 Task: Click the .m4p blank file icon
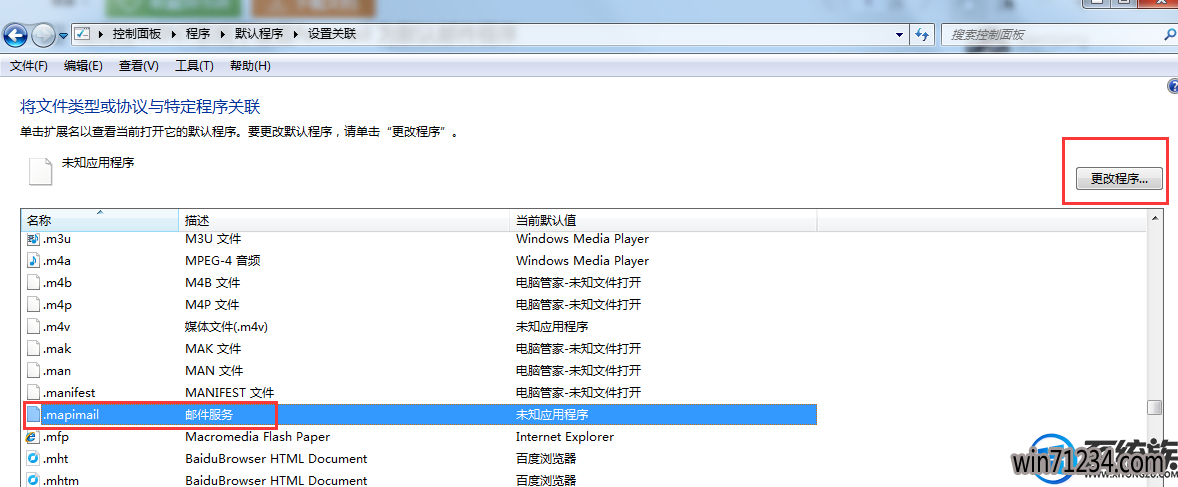pyautogui.click(x=33, y=304)
